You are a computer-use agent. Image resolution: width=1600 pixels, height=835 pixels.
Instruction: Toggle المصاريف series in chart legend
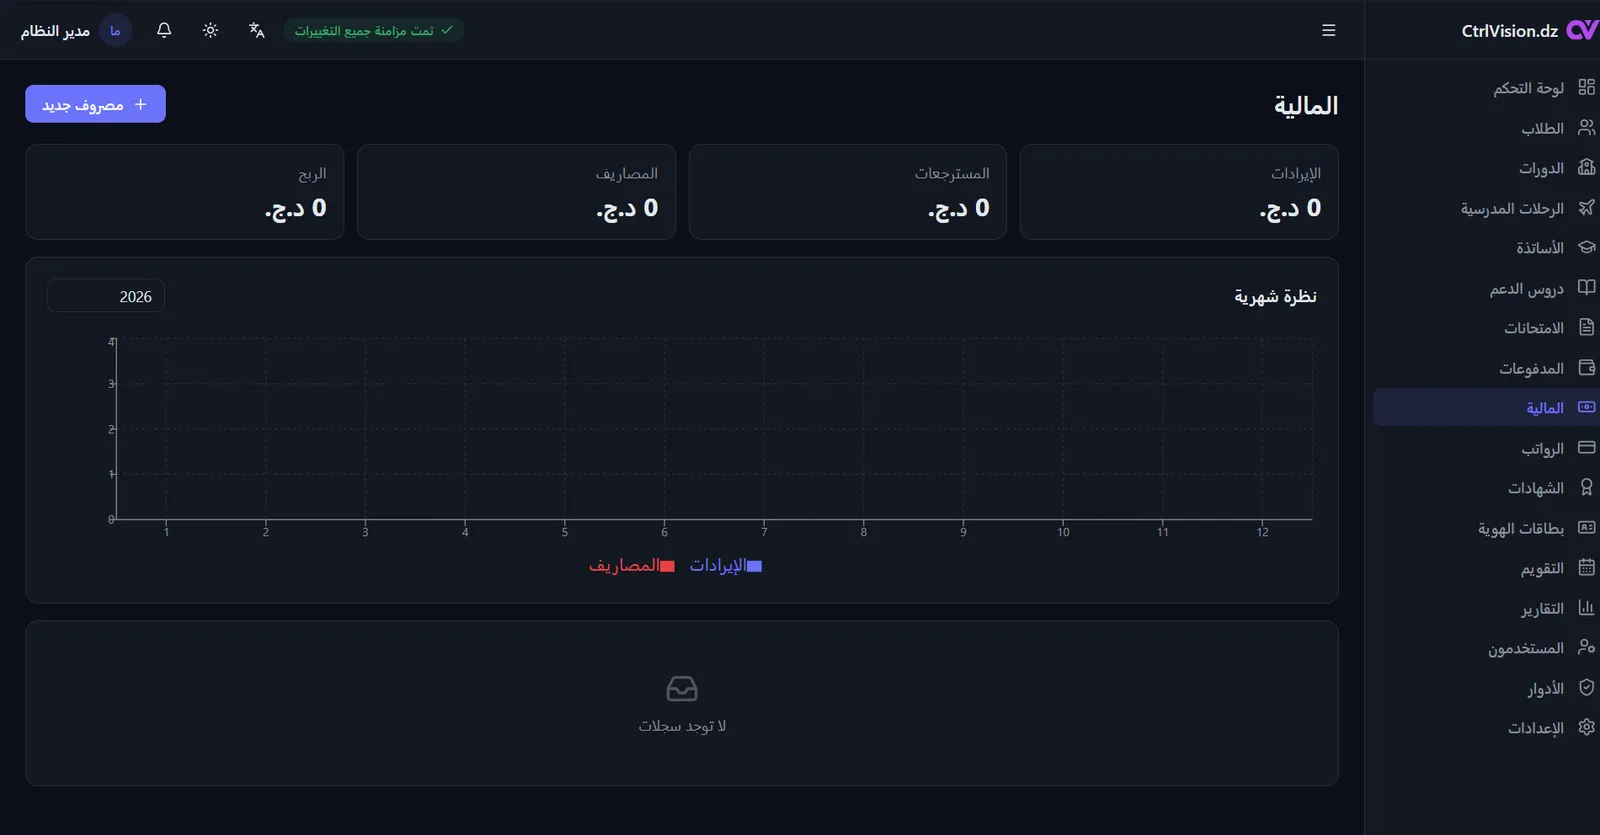632,565
